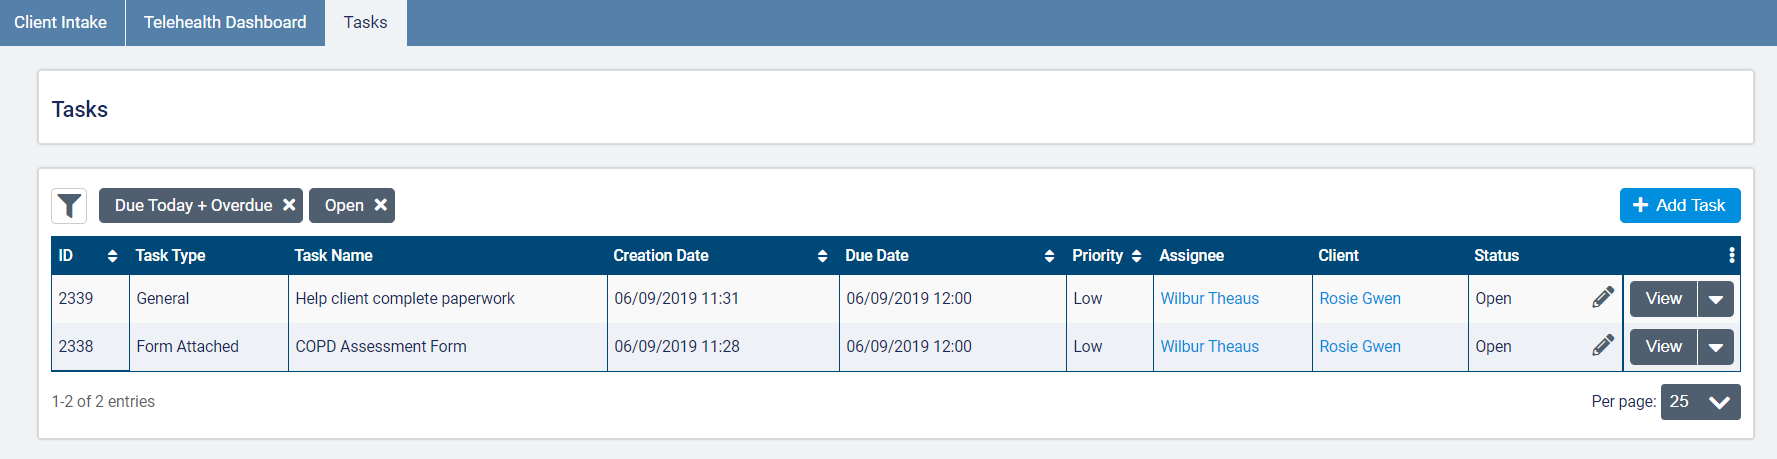Open the task filter funnel icon
The image size is (1777, 459).
click(69, 206)
